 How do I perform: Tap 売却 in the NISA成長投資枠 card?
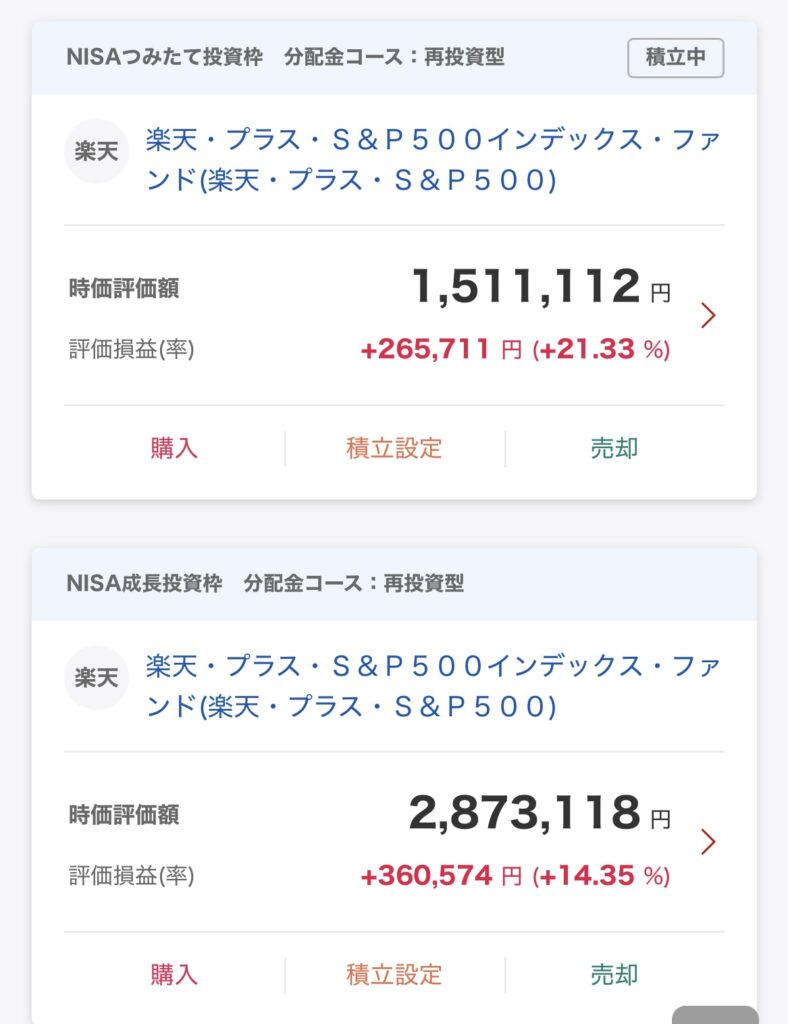point(614,974)
